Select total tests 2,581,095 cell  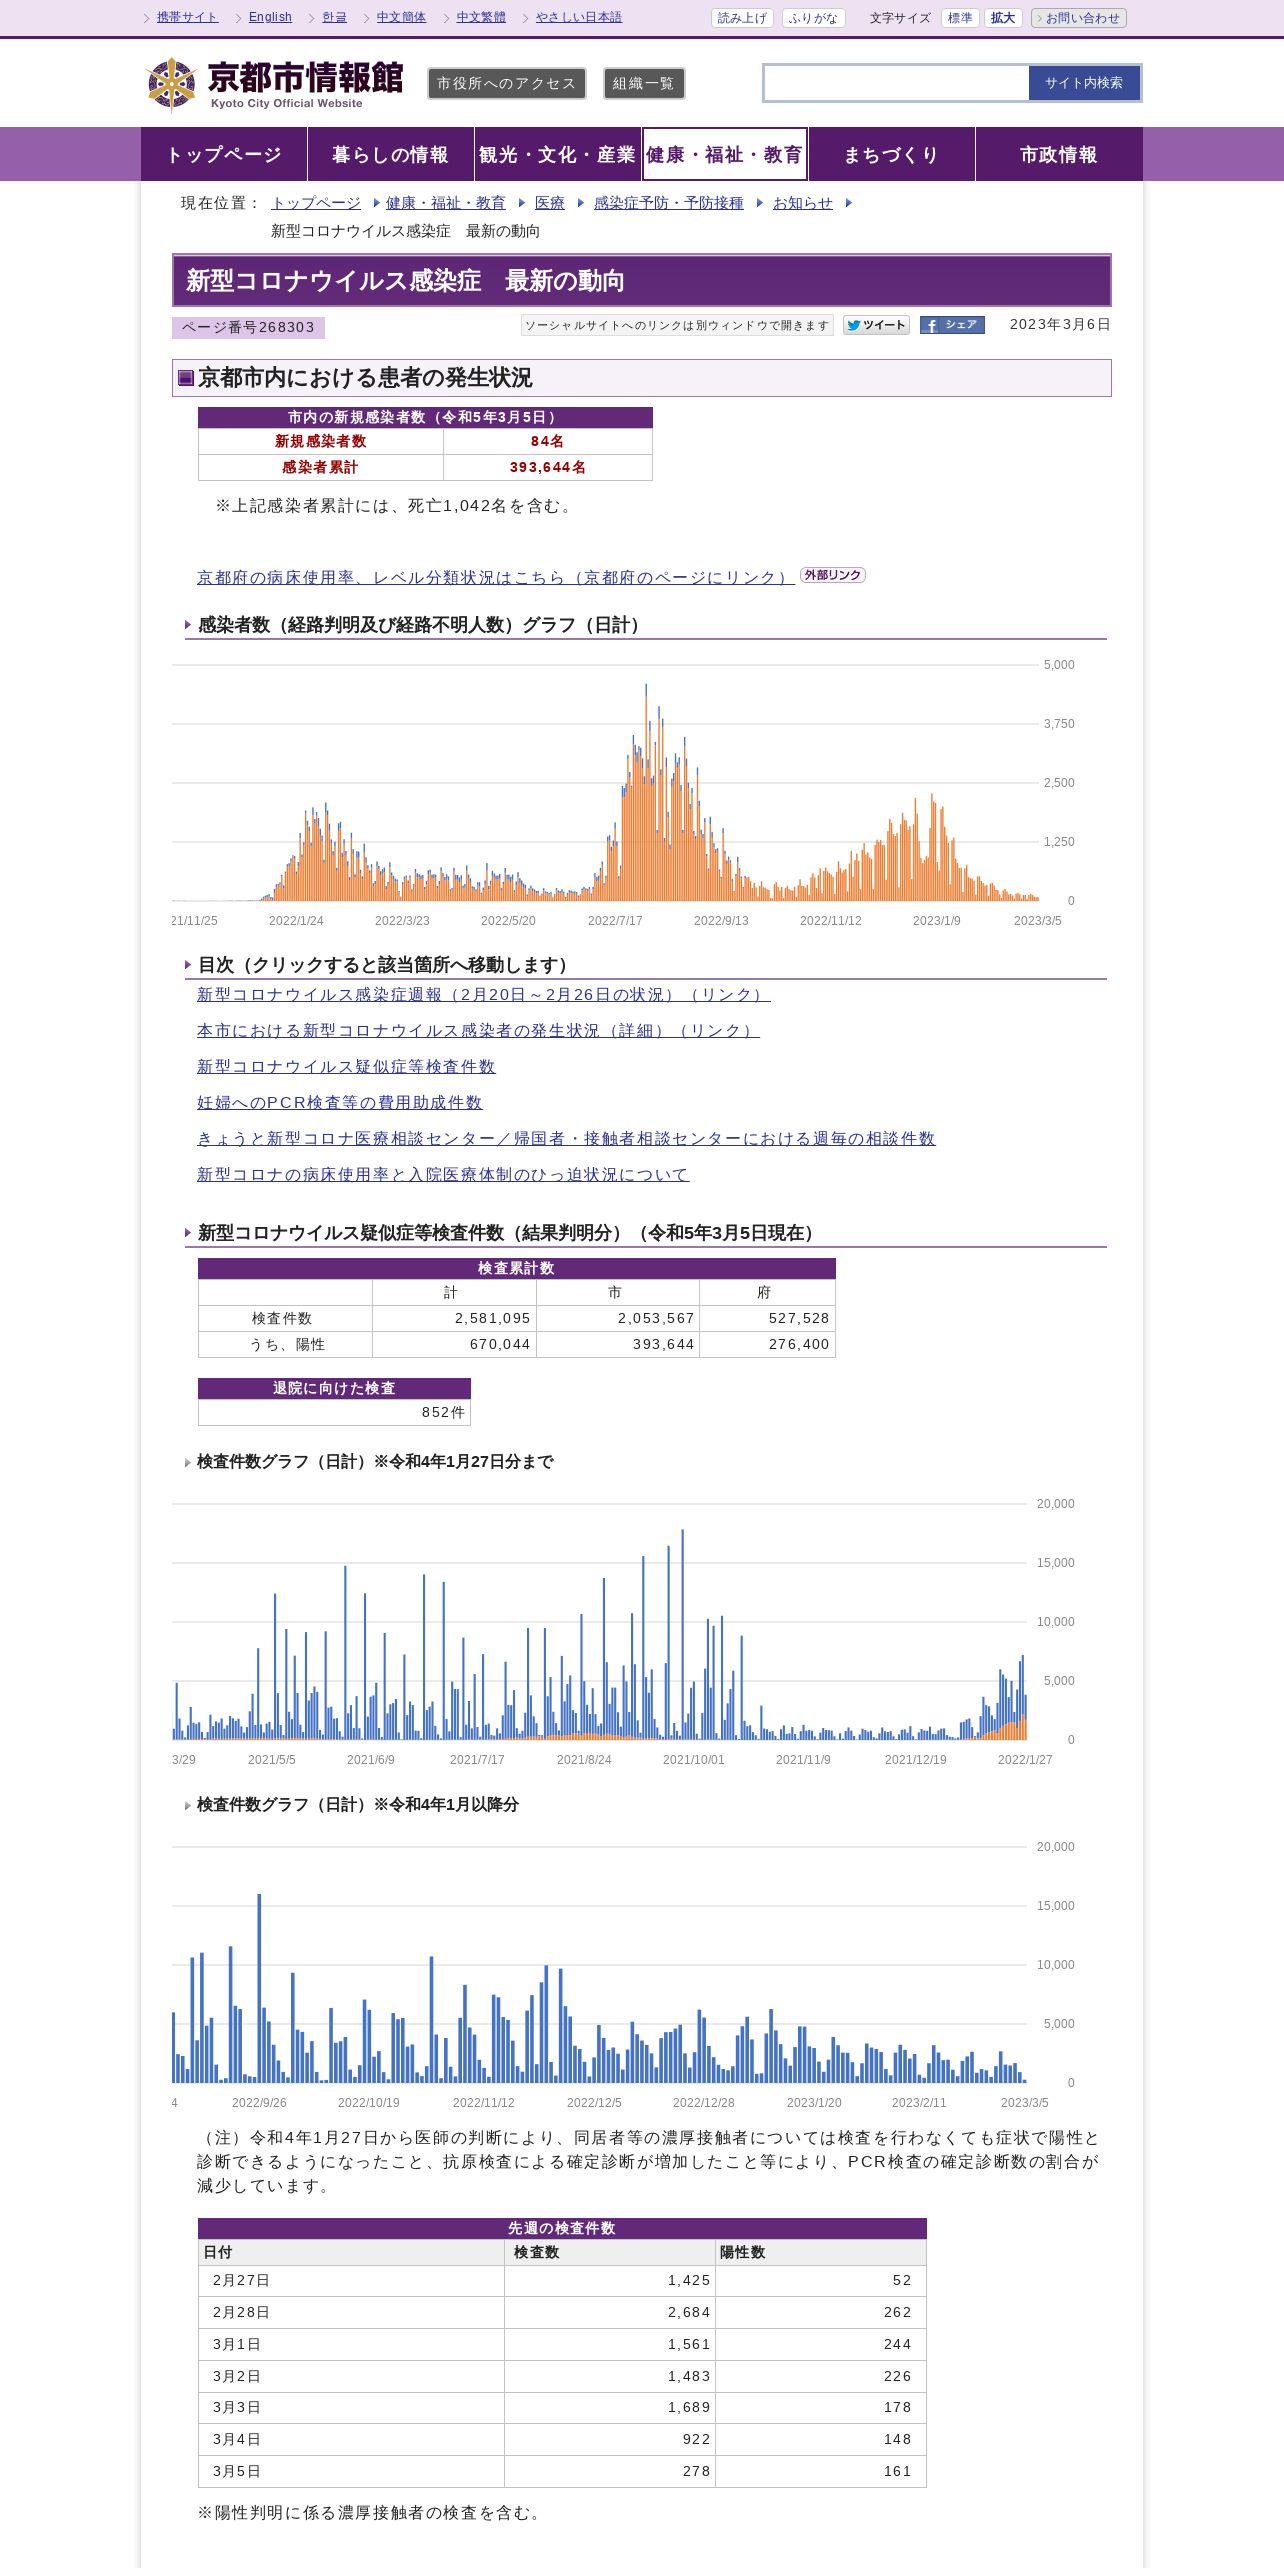454,1319
